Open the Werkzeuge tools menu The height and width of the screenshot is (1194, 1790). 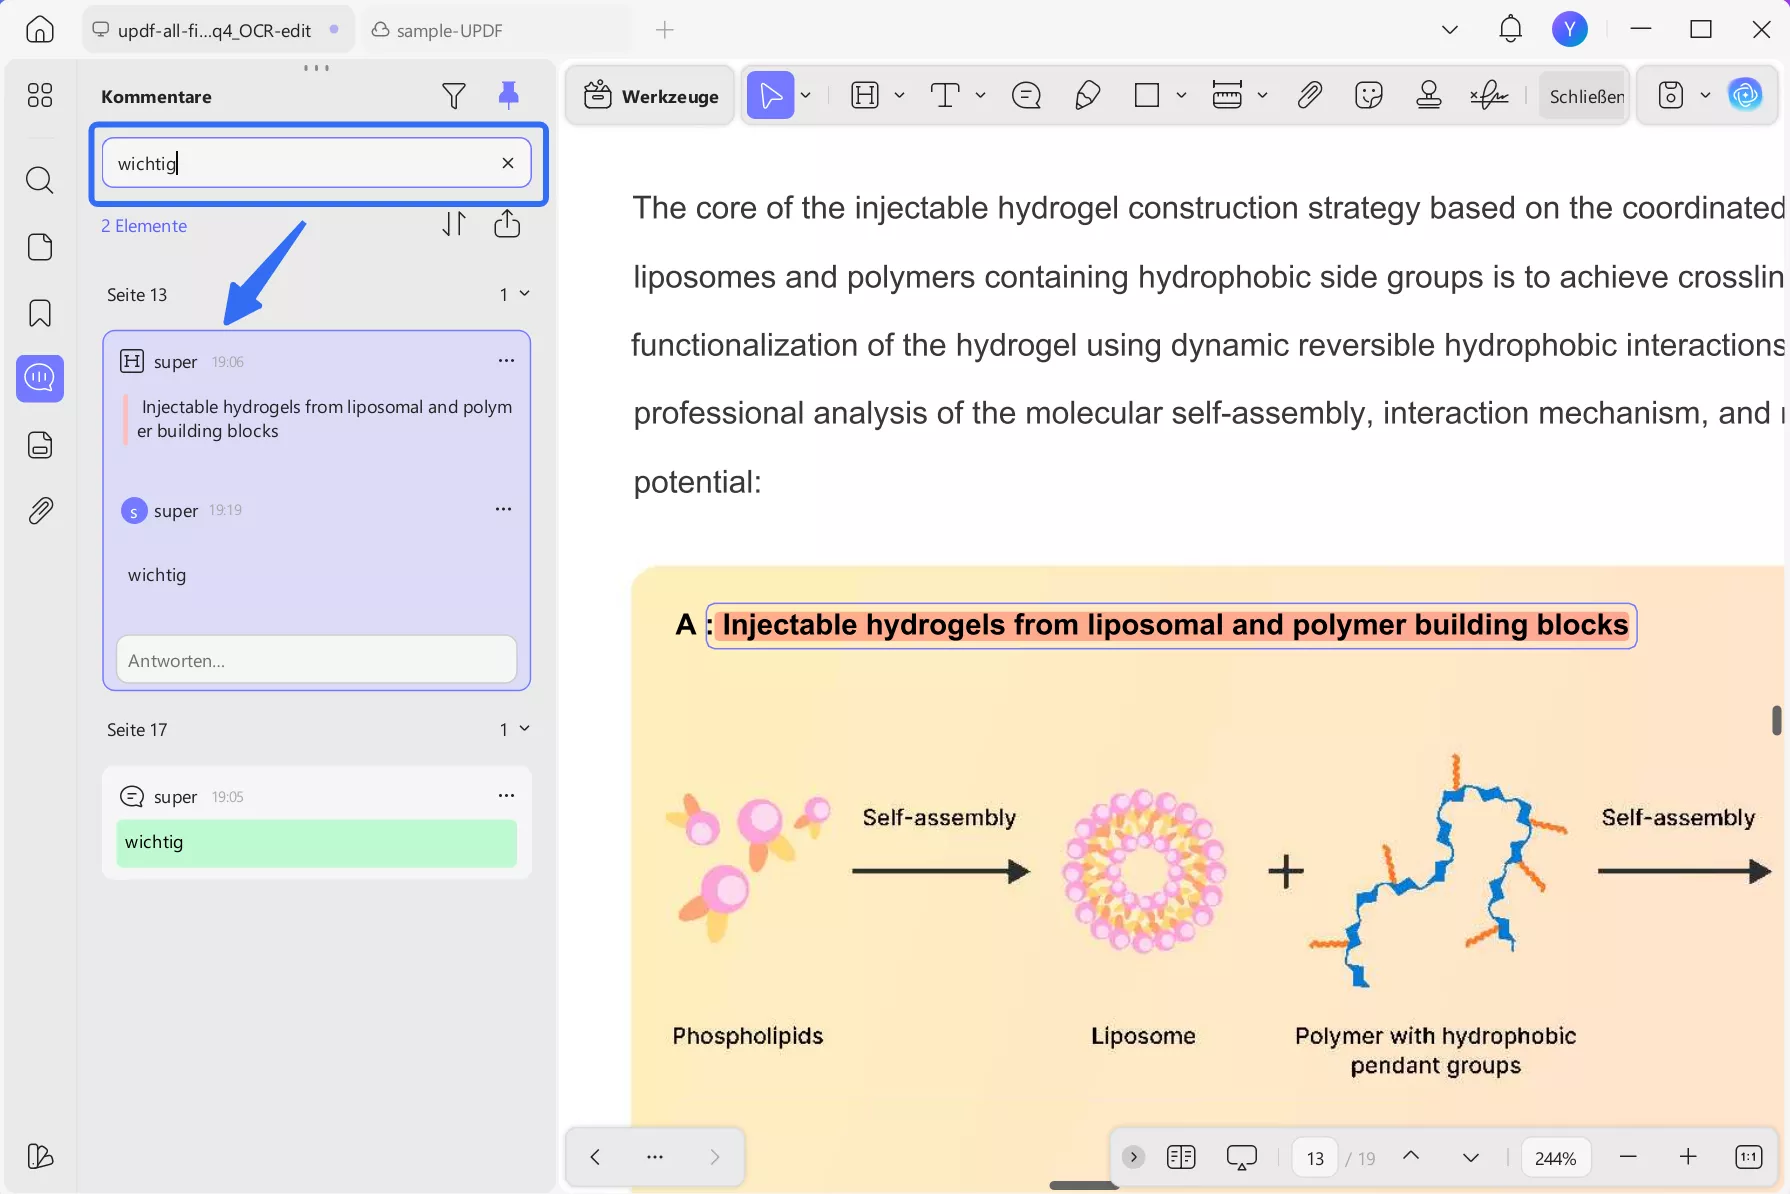(651, 96)
